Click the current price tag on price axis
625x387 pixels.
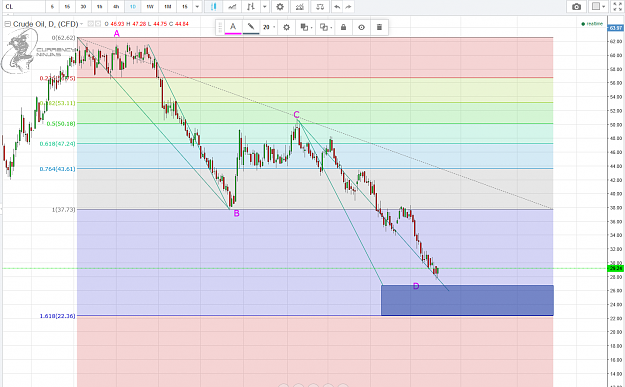point(616,269)
